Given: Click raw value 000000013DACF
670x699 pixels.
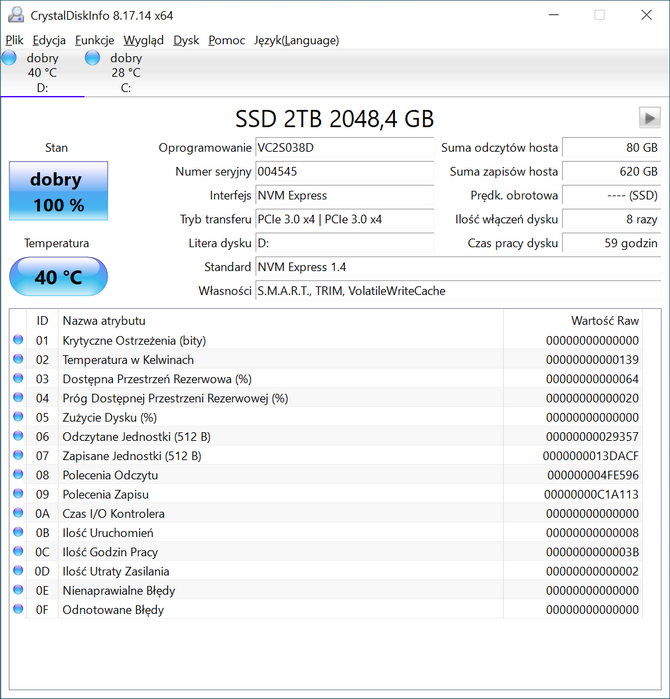Looking at the screenshot, I should pos(591,456).
